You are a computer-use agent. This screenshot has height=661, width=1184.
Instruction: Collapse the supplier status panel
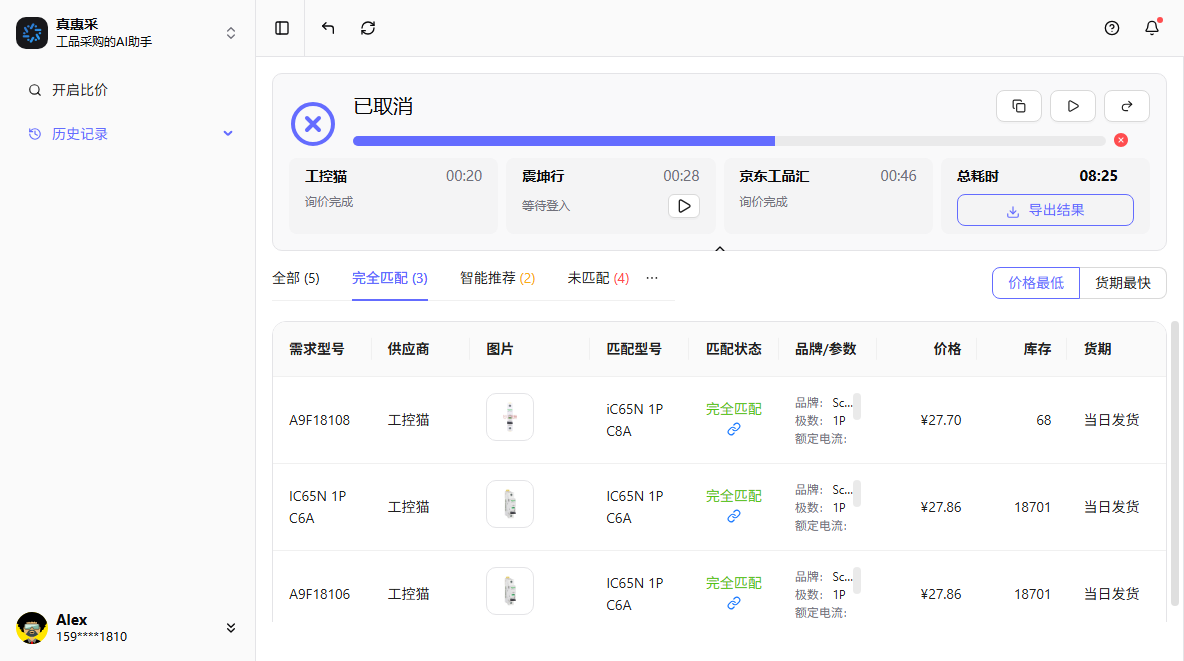(720, 248)
